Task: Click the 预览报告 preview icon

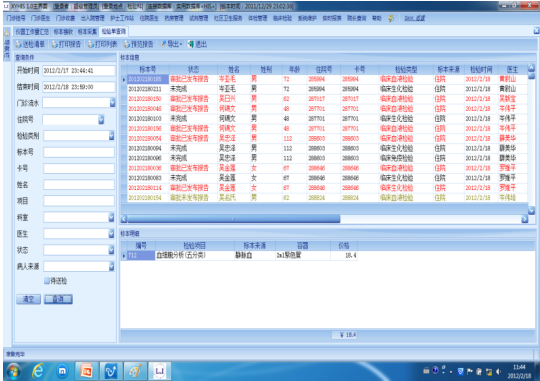Action: pyautogui.click(x=127, y=44)
